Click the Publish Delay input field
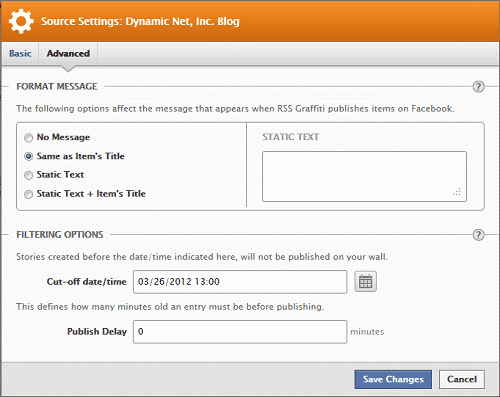 [240, 332]
